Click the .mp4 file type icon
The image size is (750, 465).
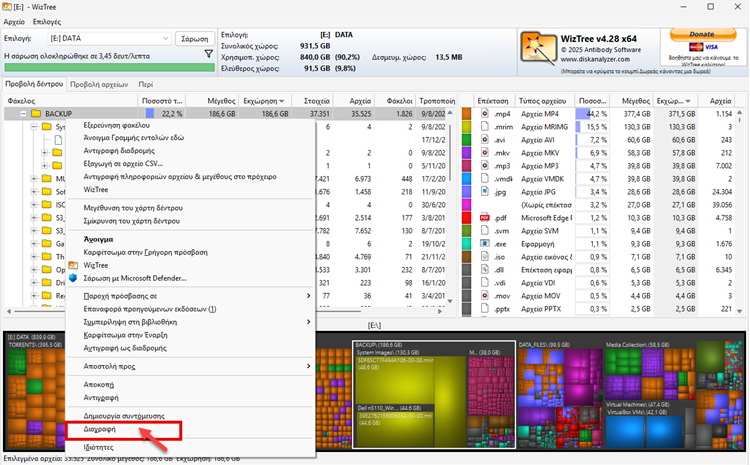(484, 114)
